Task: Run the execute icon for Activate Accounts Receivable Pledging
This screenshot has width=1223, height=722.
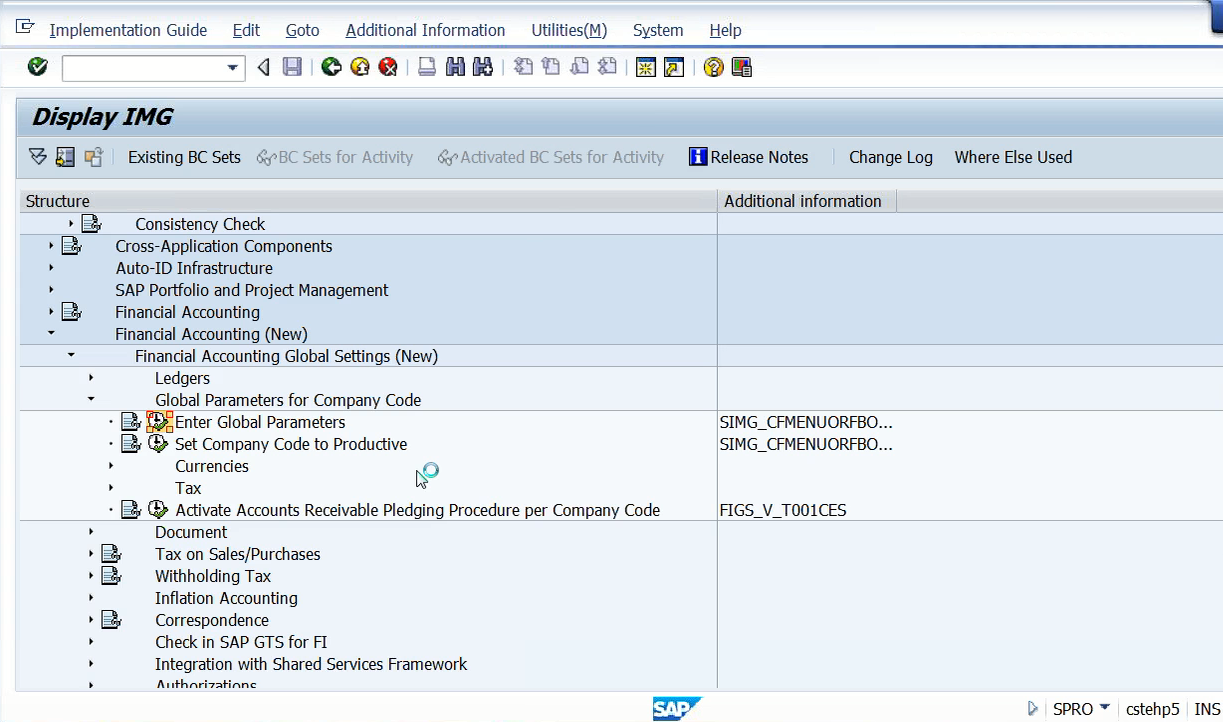Action: pyautogui.click(x=158, y=510)
